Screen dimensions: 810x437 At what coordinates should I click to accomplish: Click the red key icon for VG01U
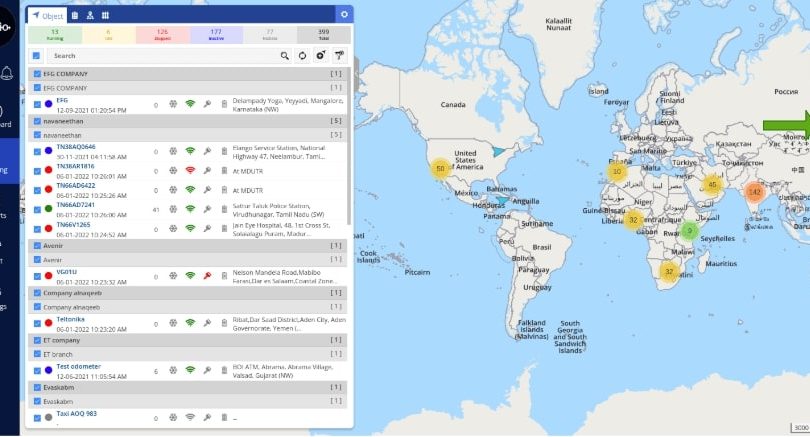click(207, 275)
